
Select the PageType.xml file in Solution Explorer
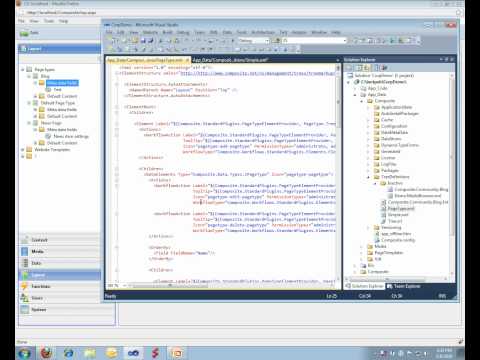(x=401, y=209)
